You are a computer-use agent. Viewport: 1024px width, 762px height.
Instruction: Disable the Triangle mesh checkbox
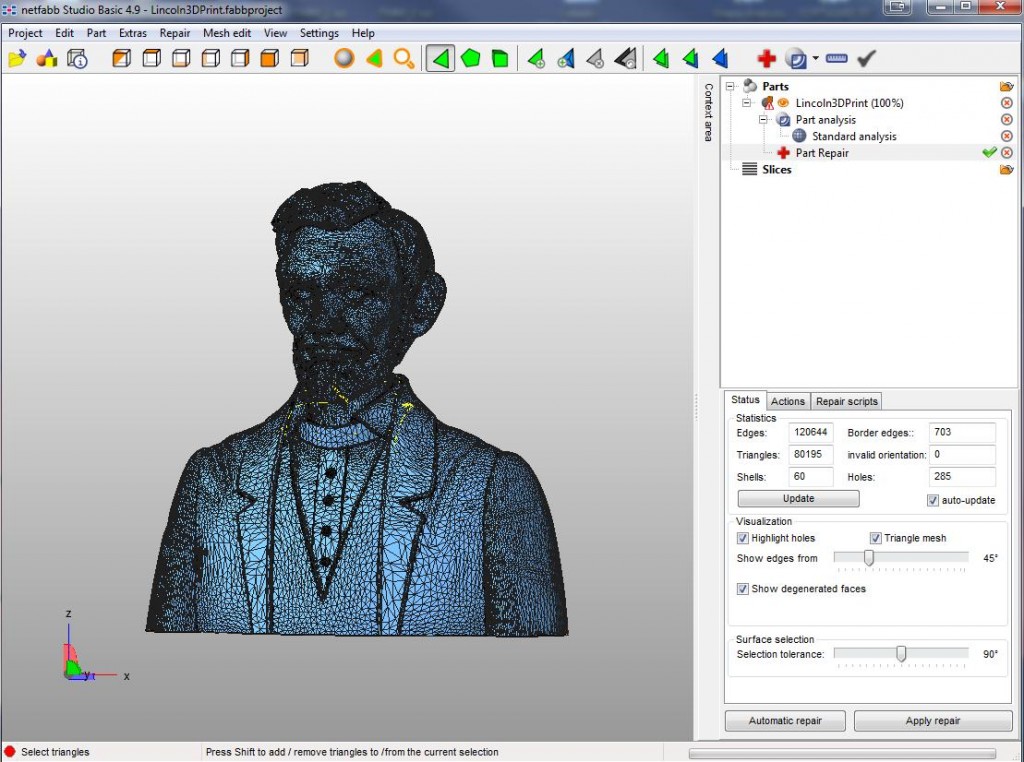(x=876, y=538)
